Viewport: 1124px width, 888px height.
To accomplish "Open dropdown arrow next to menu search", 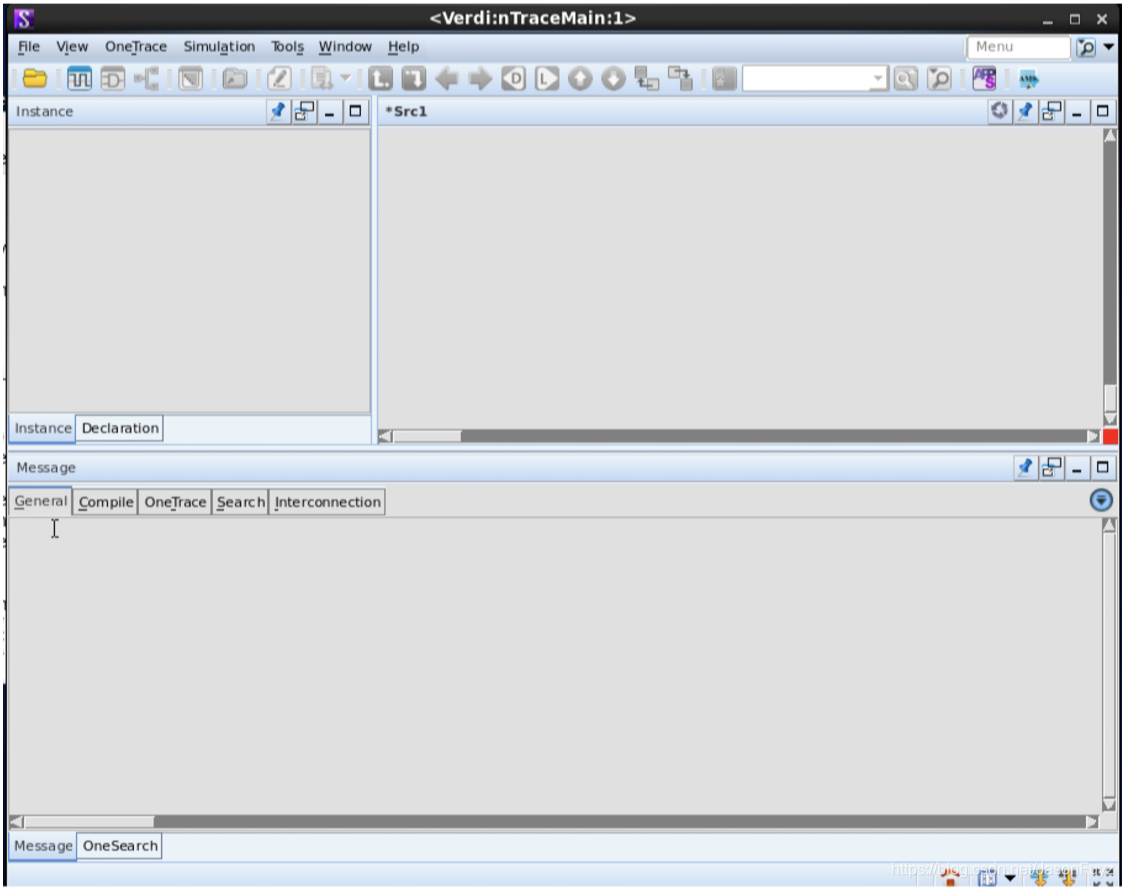I will coord(1109,47).
